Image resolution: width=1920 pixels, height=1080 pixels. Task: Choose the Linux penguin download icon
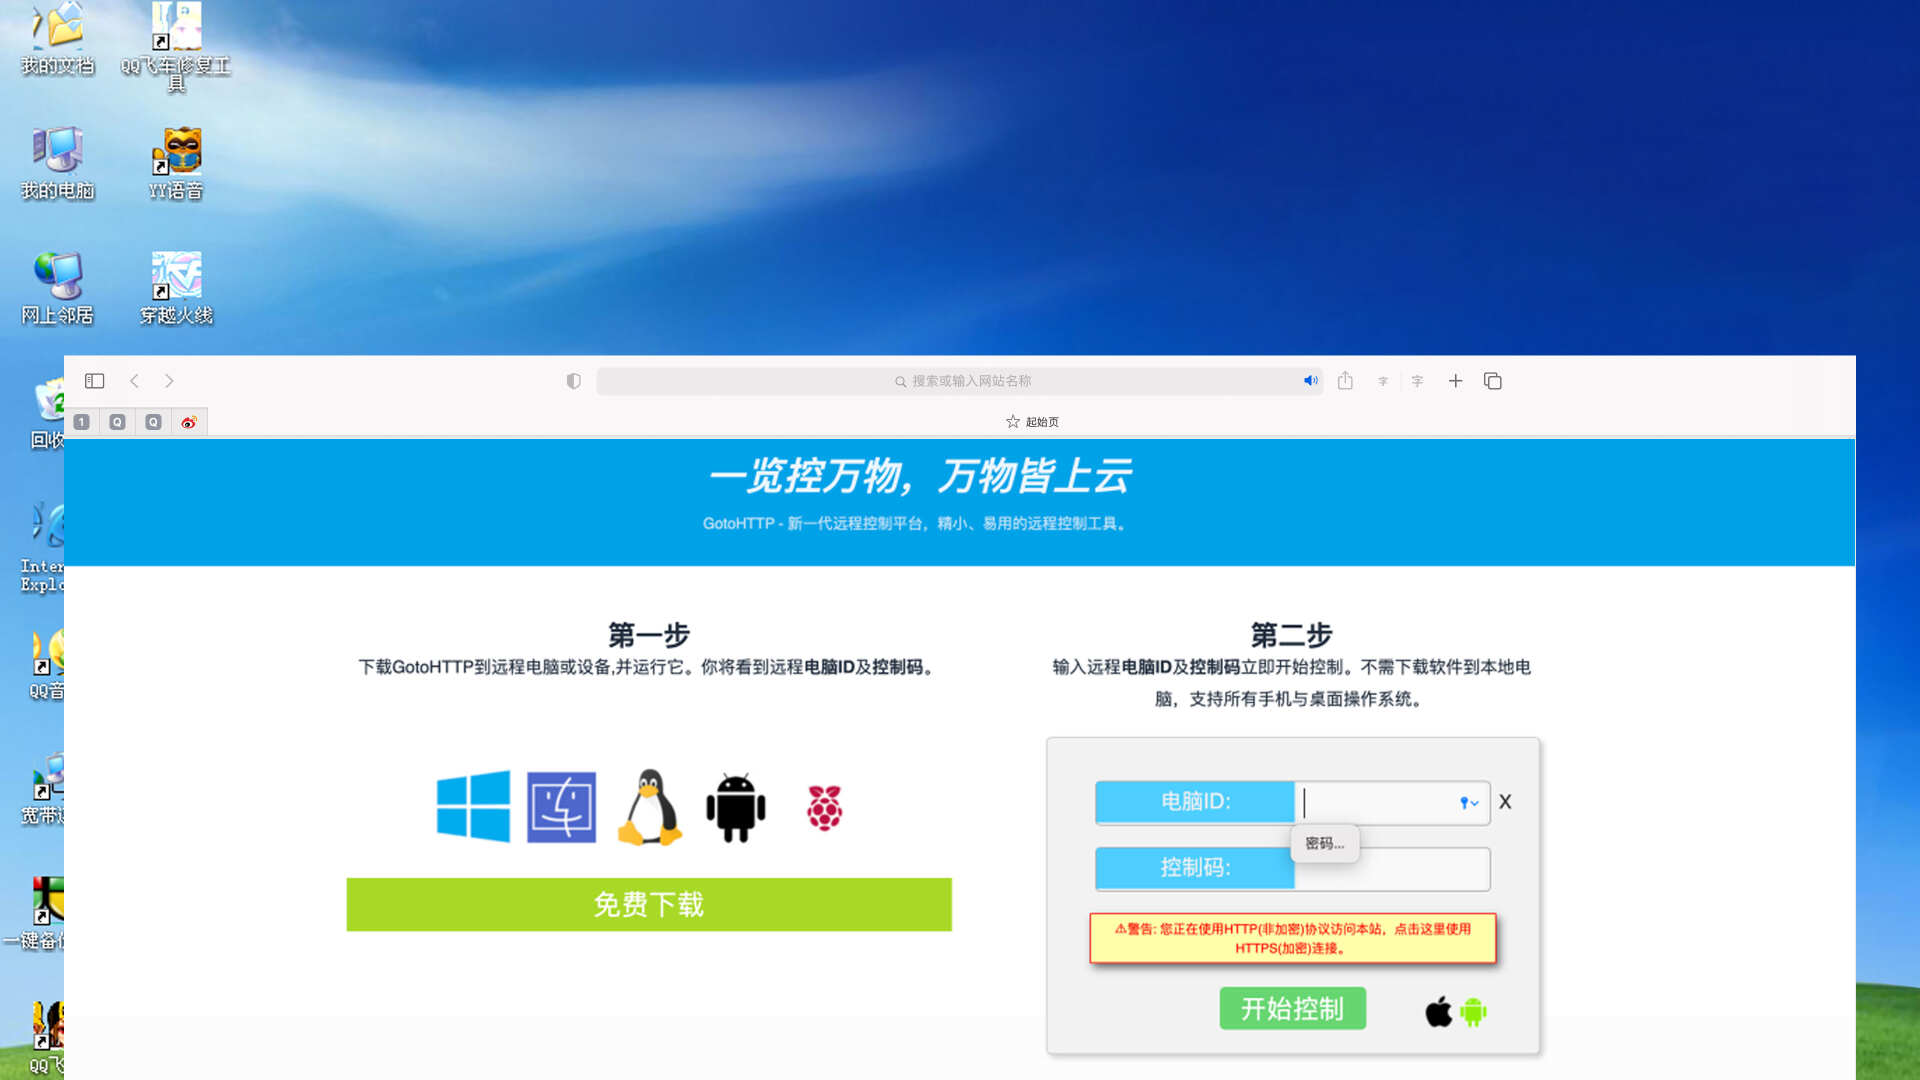pos(649,807)
